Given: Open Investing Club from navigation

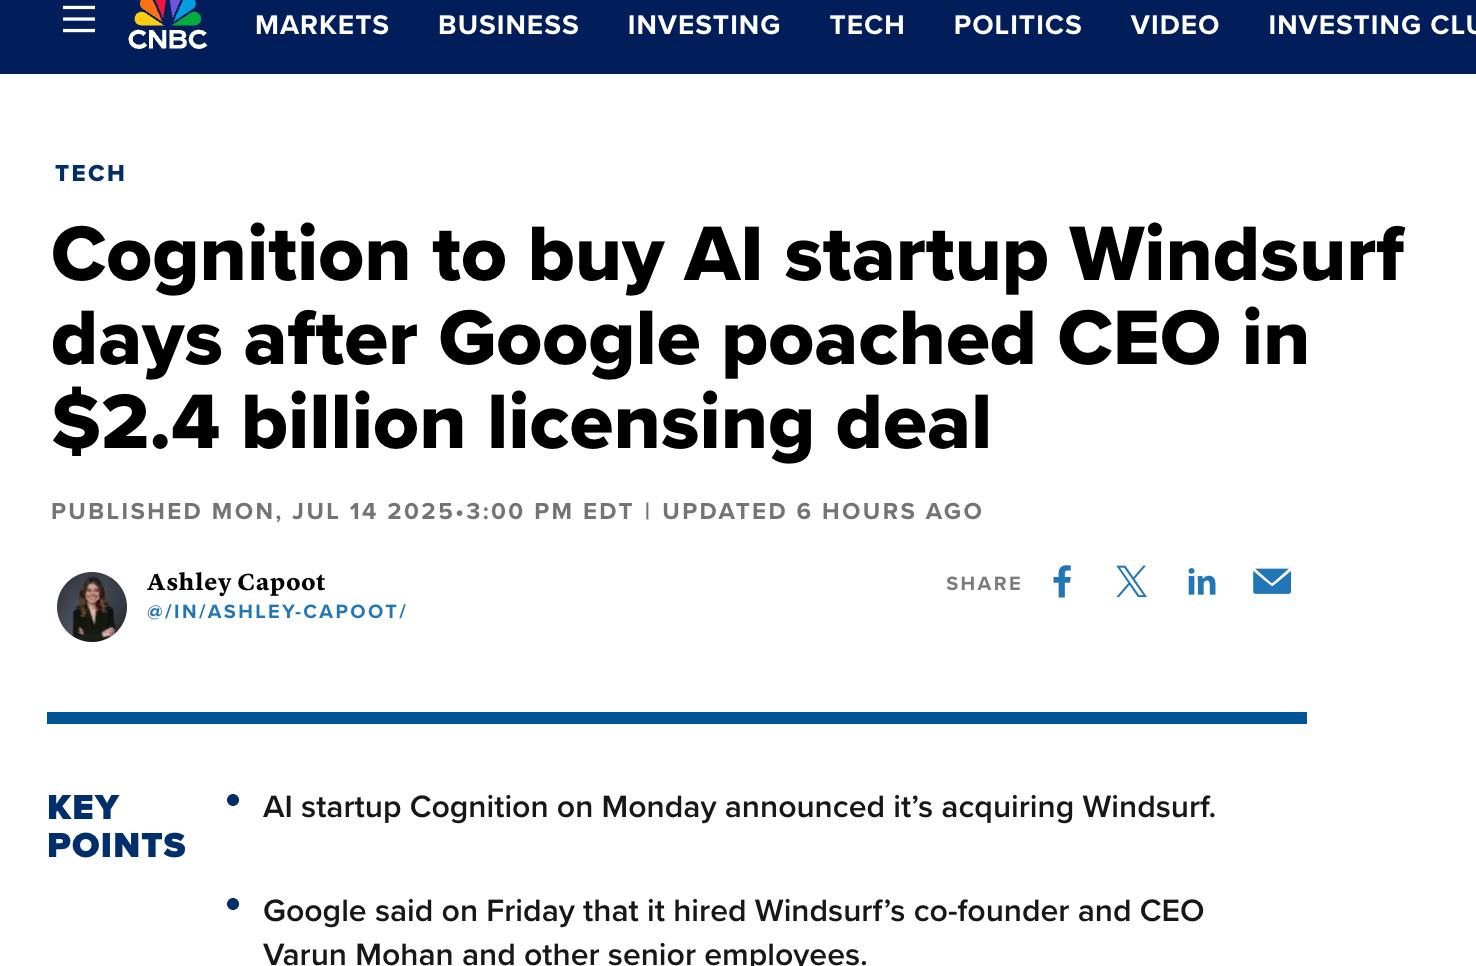Looking at the screenshot, I should pyautogui.click(x=1370, y=25).
